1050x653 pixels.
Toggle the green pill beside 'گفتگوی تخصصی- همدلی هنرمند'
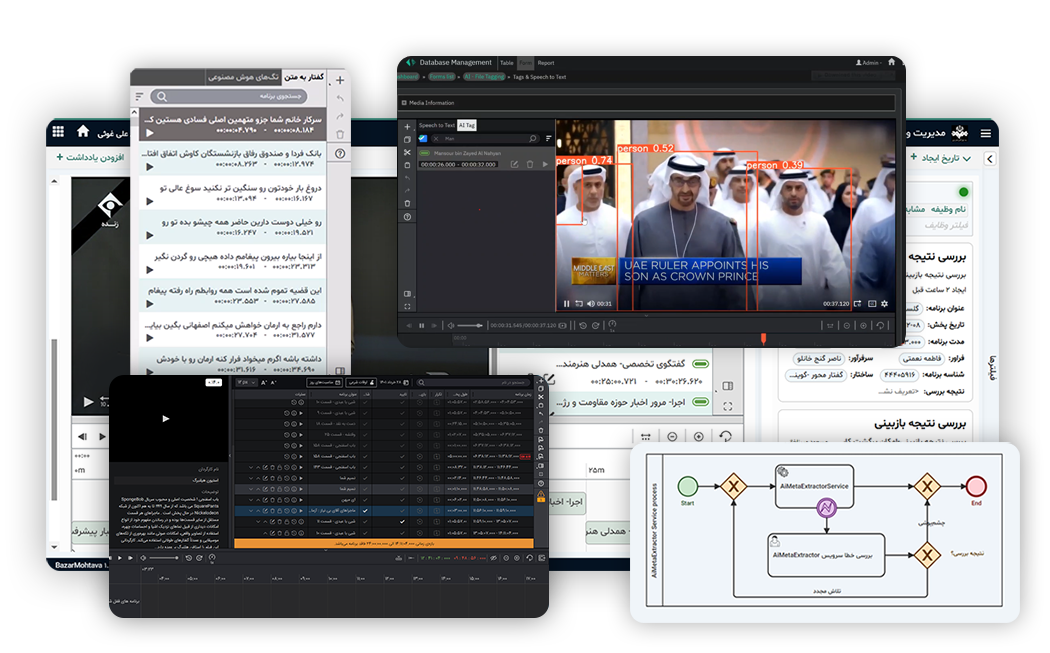700,364
